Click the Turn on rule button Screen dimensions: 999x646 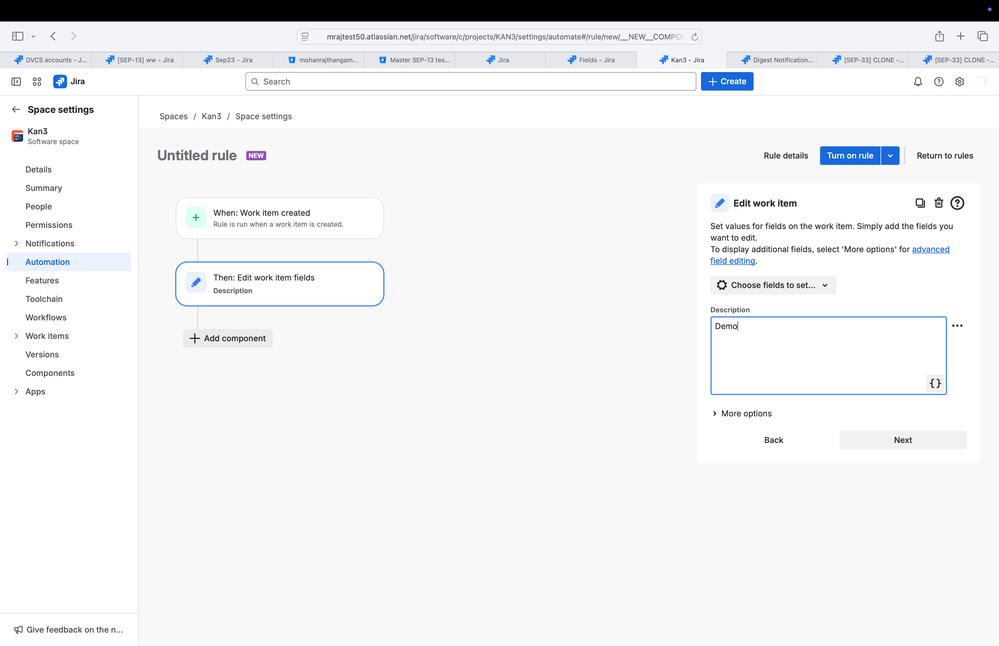[x=850, y=155]
